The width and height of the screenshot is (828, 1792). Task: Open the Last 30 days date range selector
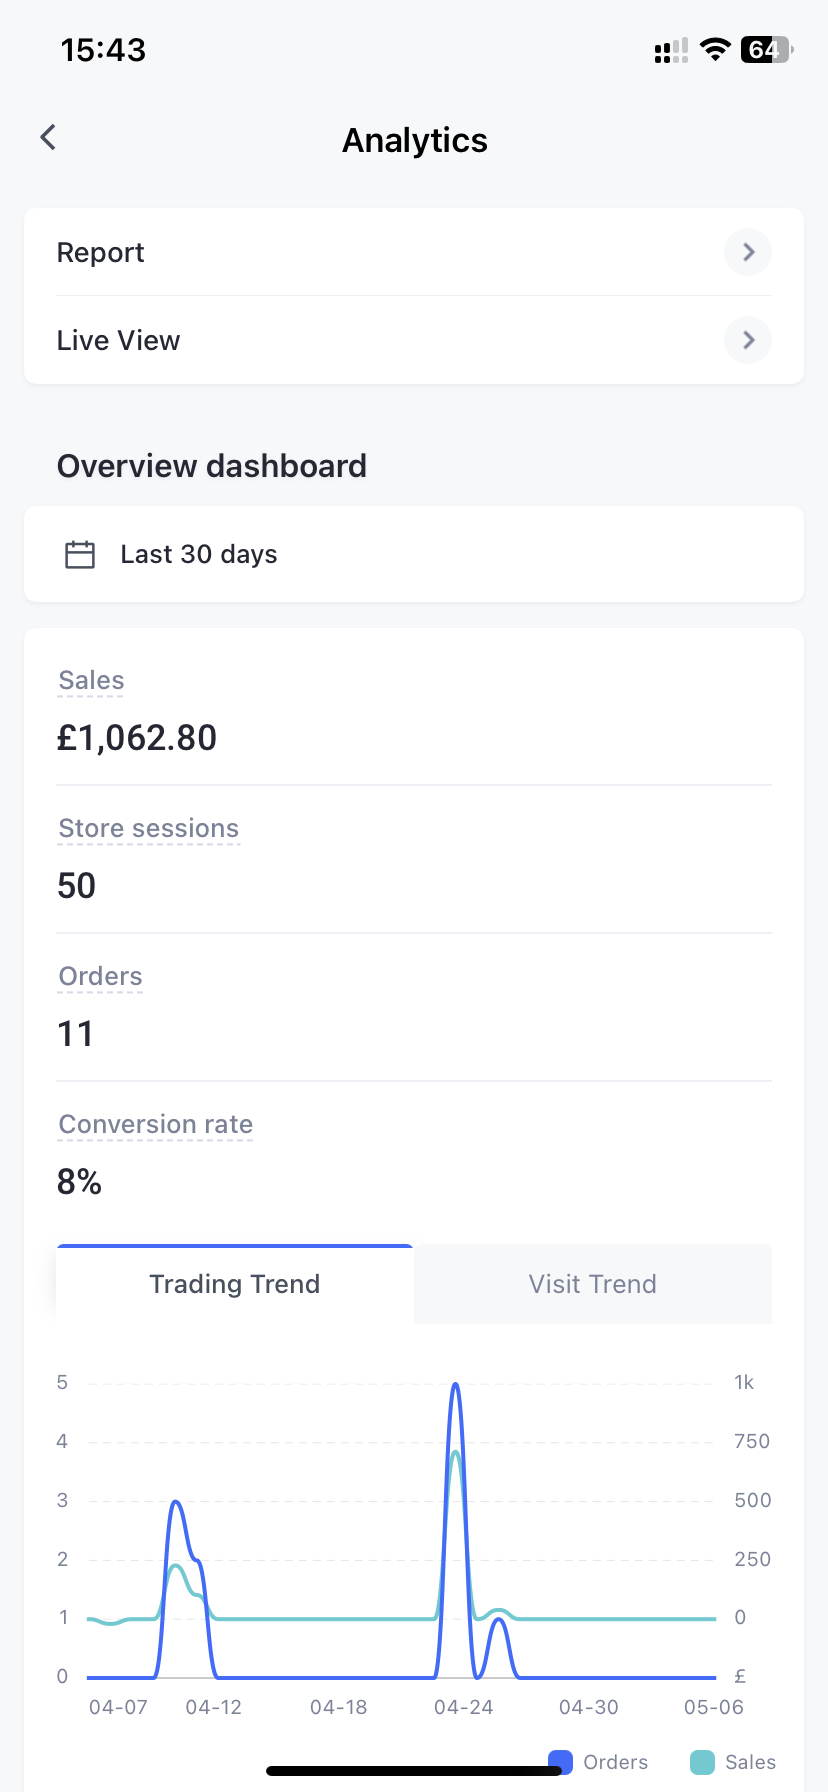(414, 554)
